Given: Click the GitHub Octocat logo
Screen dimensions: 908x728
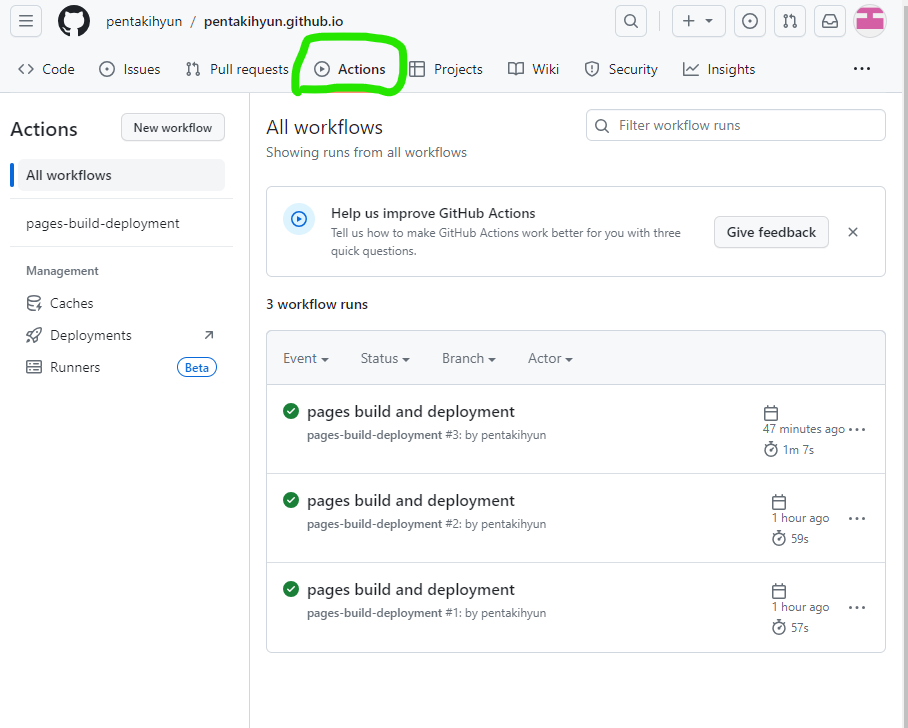Looking at the screenshot, I should [x=74, y=21].
